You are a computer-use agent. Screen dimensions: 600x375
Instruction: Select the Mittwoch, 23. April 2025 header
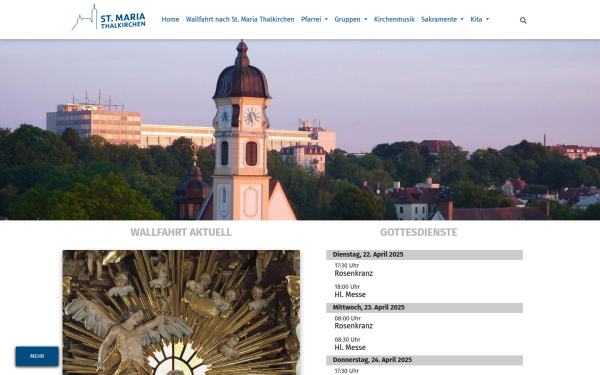point(424,308)
